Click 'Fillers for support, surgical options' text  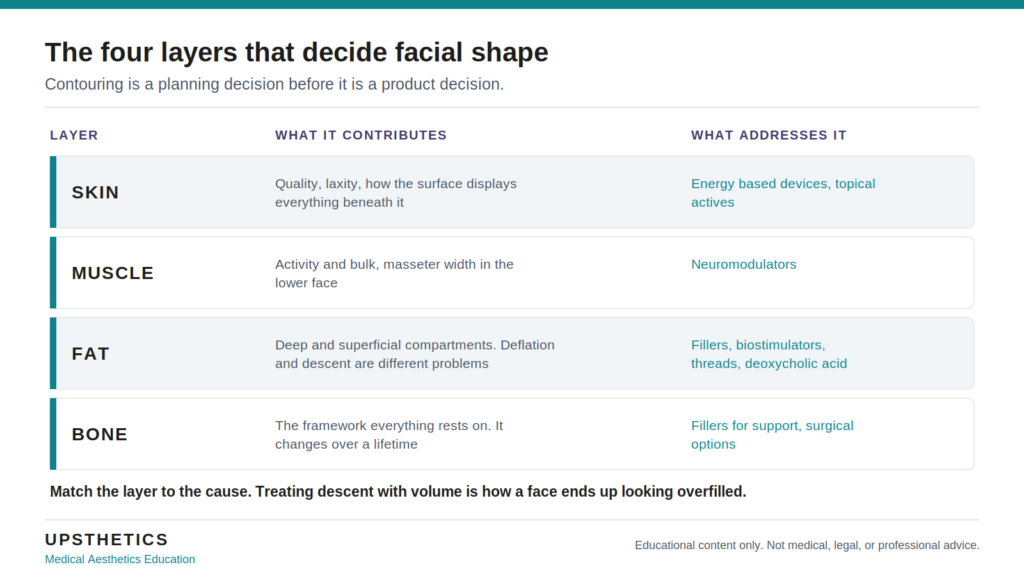tap(772, 435)
